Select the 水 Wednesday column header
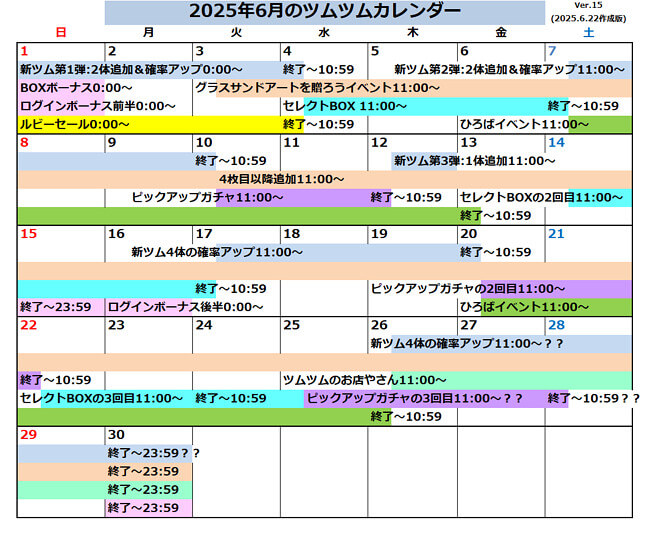Screen dimensions: 650x534 324,32
